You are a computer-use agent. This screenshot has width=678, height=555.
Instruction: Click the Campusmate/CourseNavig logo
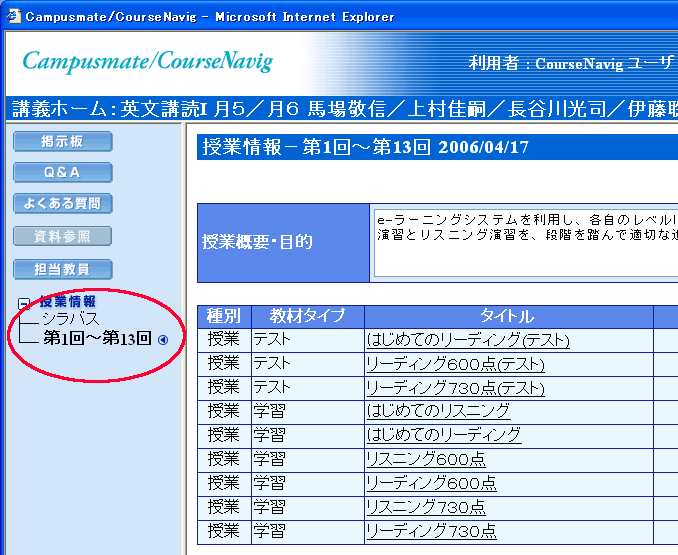[147, 61]
